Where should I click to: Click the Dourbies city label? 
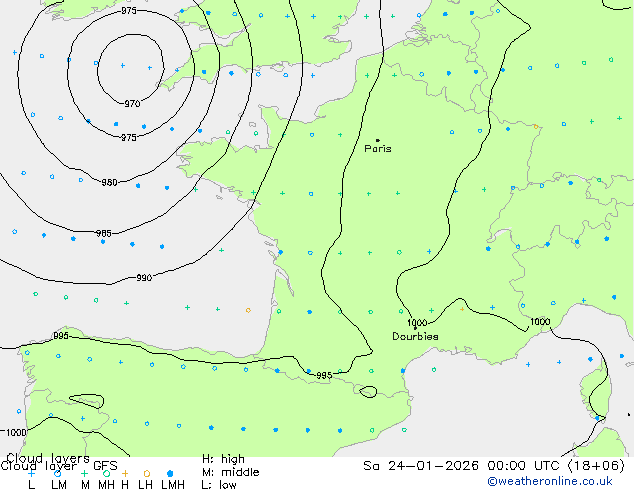pyautogui.click(x=415, y=336)
